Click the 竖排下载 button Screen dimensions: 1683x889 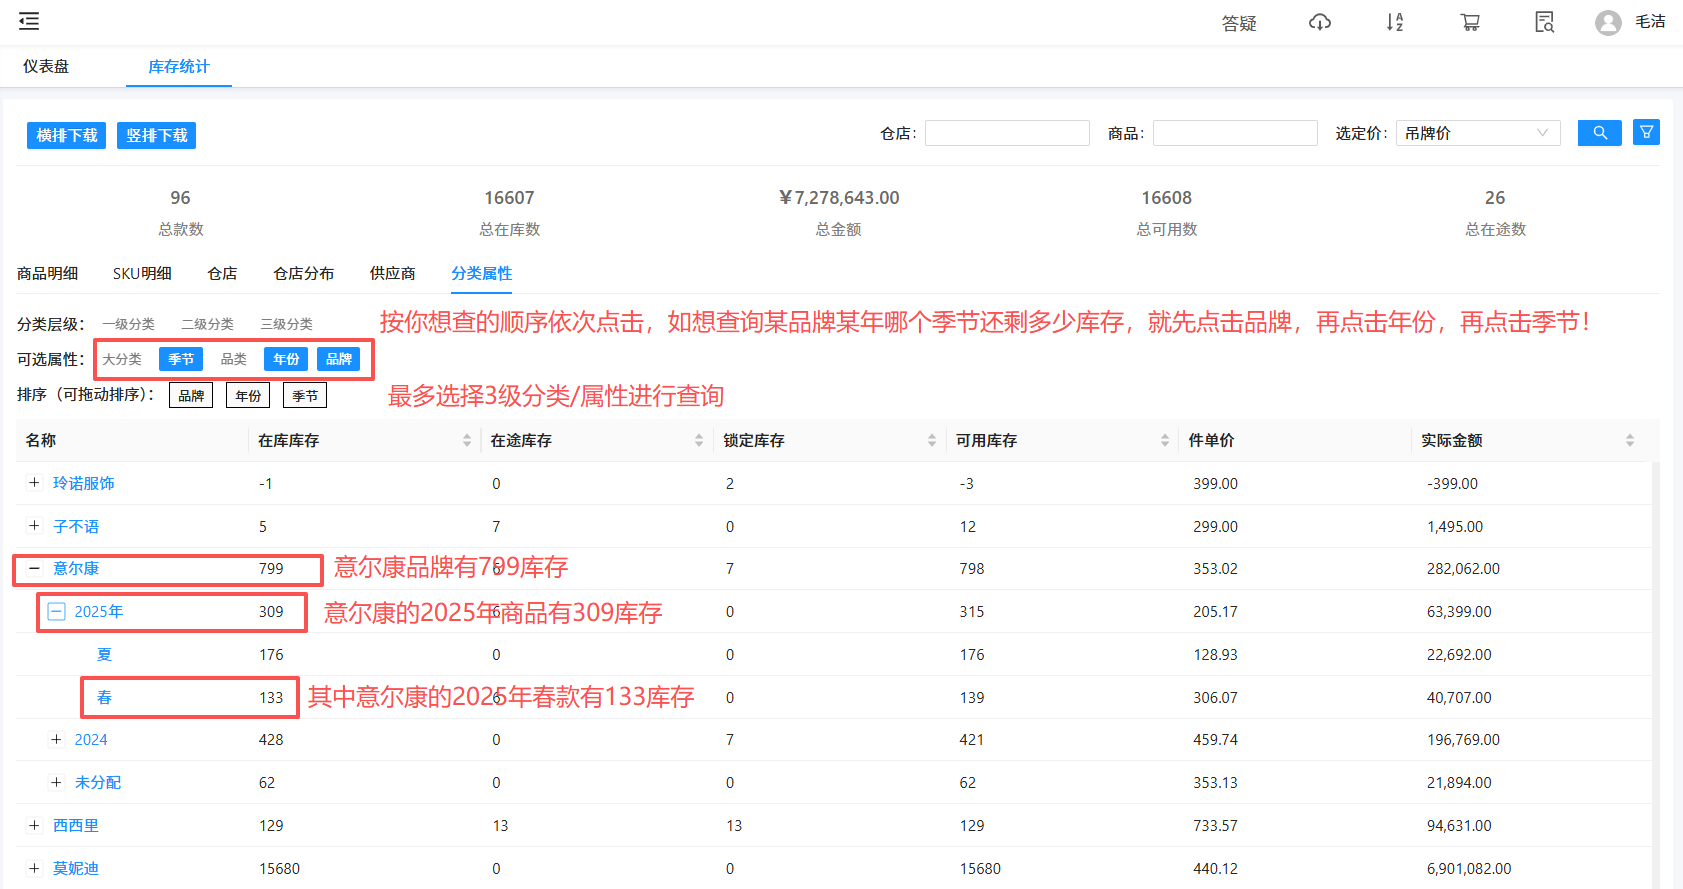157,135
